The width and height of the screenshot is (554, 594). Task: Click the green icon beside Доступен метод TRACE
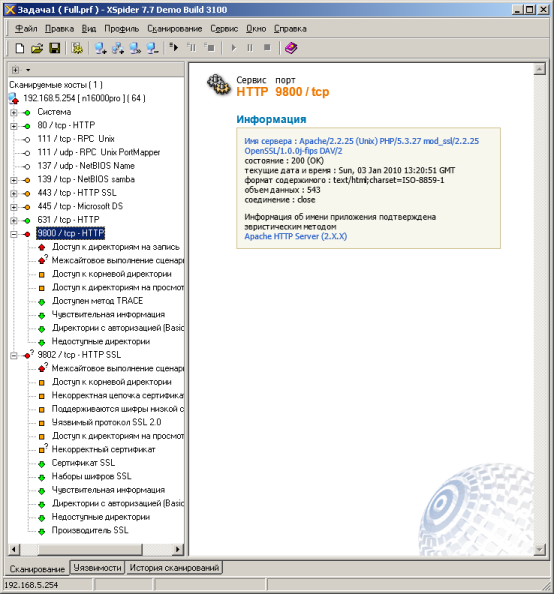point(42,302)
